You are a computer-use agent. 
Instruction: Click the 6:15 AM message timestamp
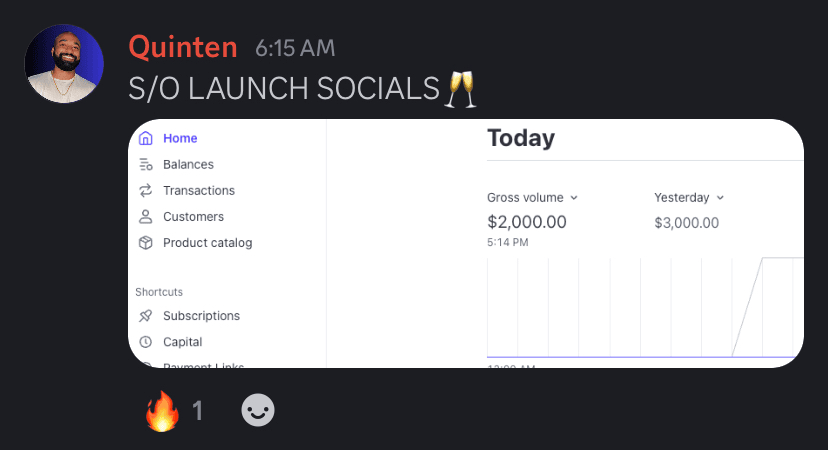point(295,48)
